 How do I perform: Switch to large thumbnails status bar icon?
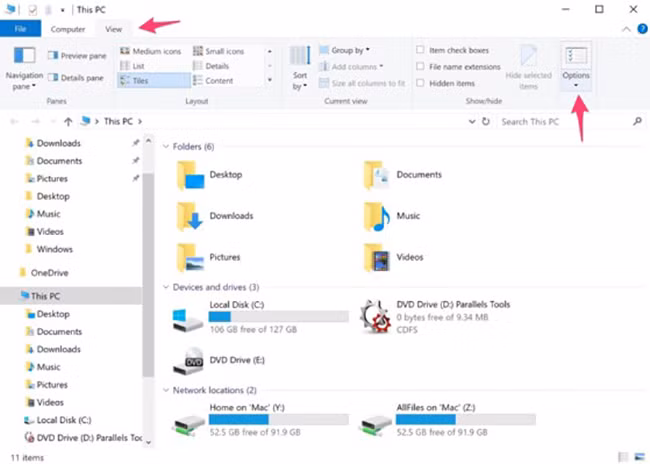tap(639, 457)
